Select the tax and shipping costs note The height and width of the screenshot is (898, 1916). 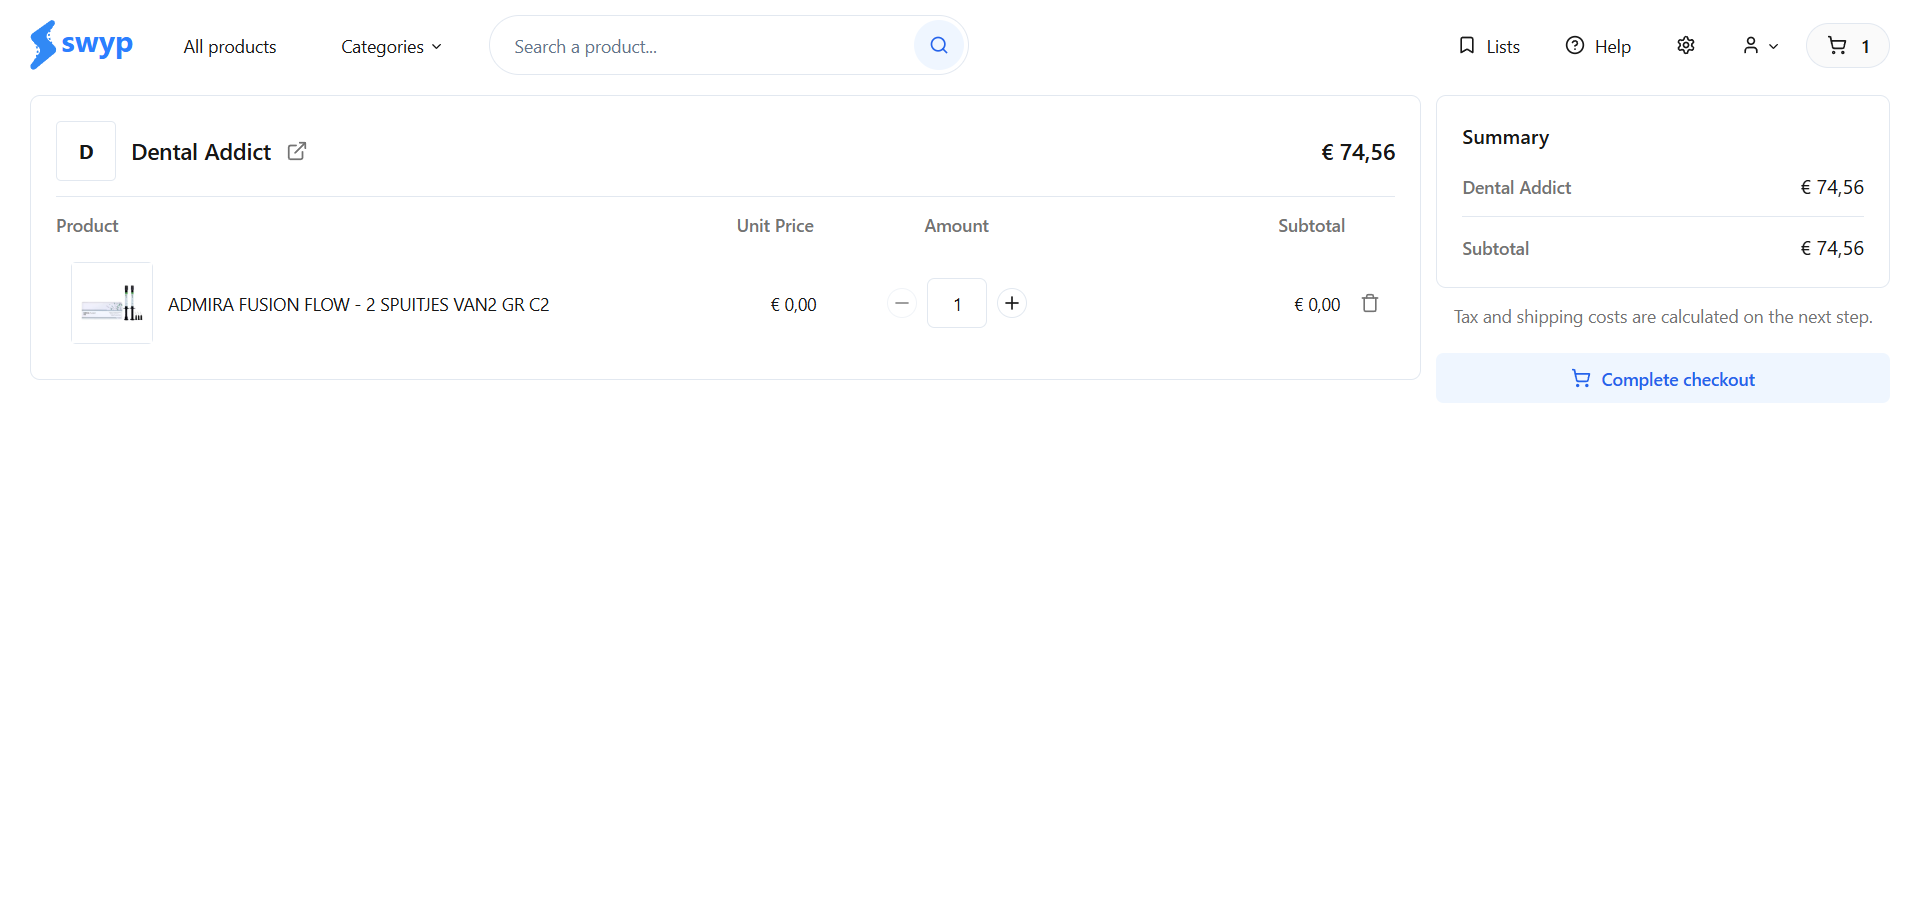(x=1663, y=317)
